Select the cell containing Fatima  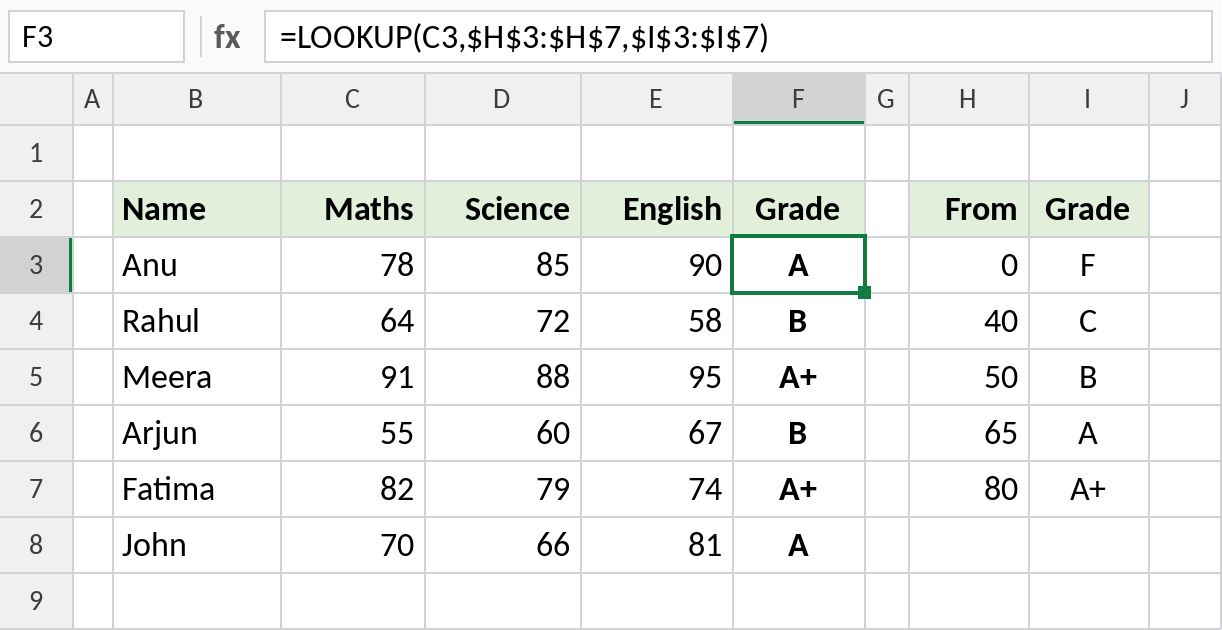[x=197, y=489]
